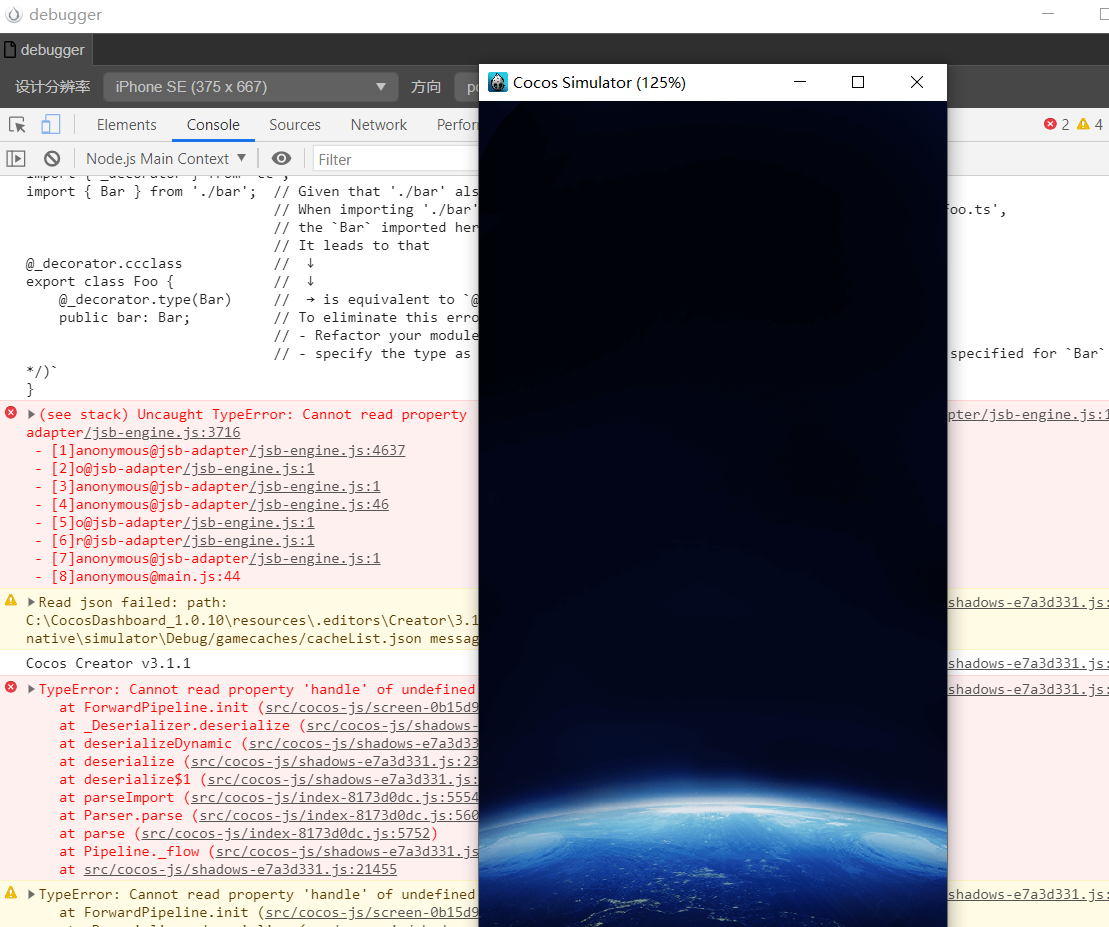The height and width of the screenshot is (927, 1109).
Task: Expand the Read json failed warning
Action: point(31,602)
